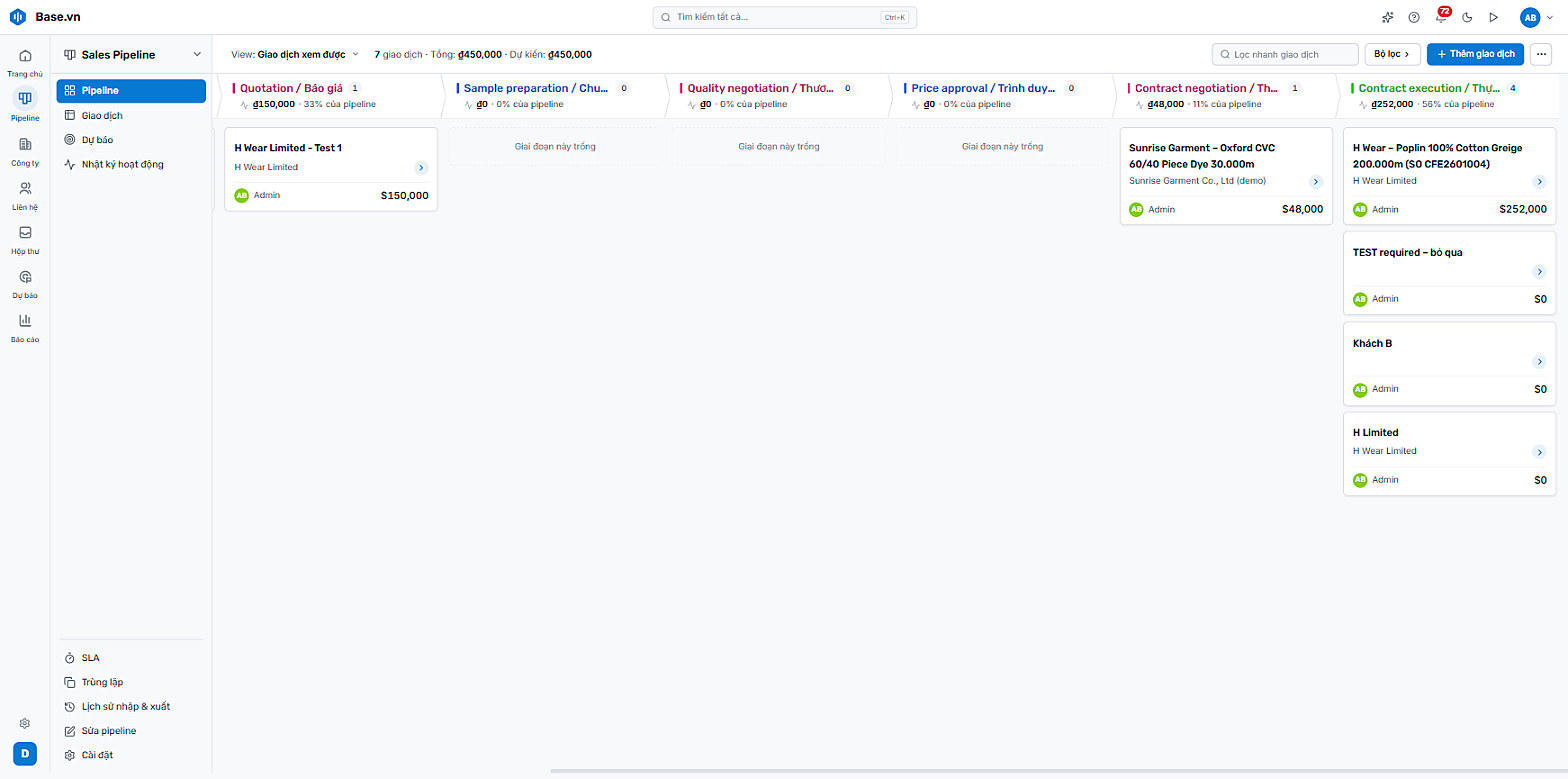Image resolution: width=1568 pixels, height=779 pixels.
Task: Open SLA in the sidebar
Action: [x=131, y=658]
